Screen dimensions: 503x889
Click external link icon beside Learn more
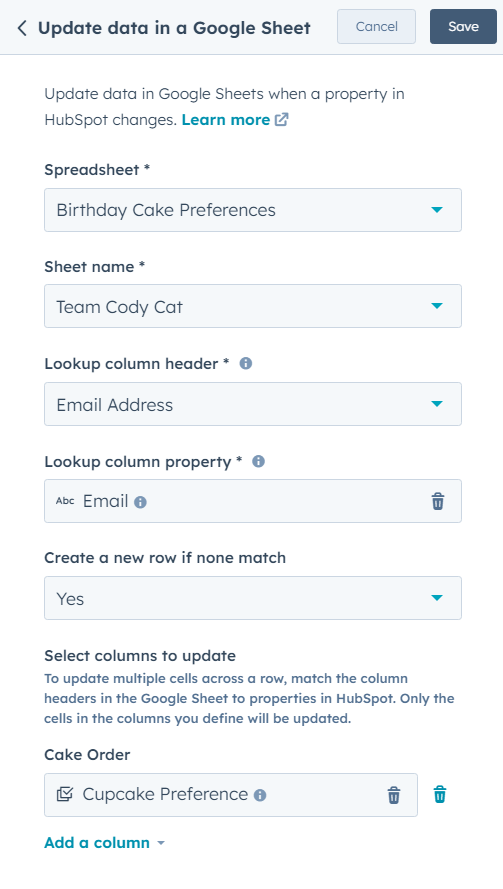click(282, 120)
